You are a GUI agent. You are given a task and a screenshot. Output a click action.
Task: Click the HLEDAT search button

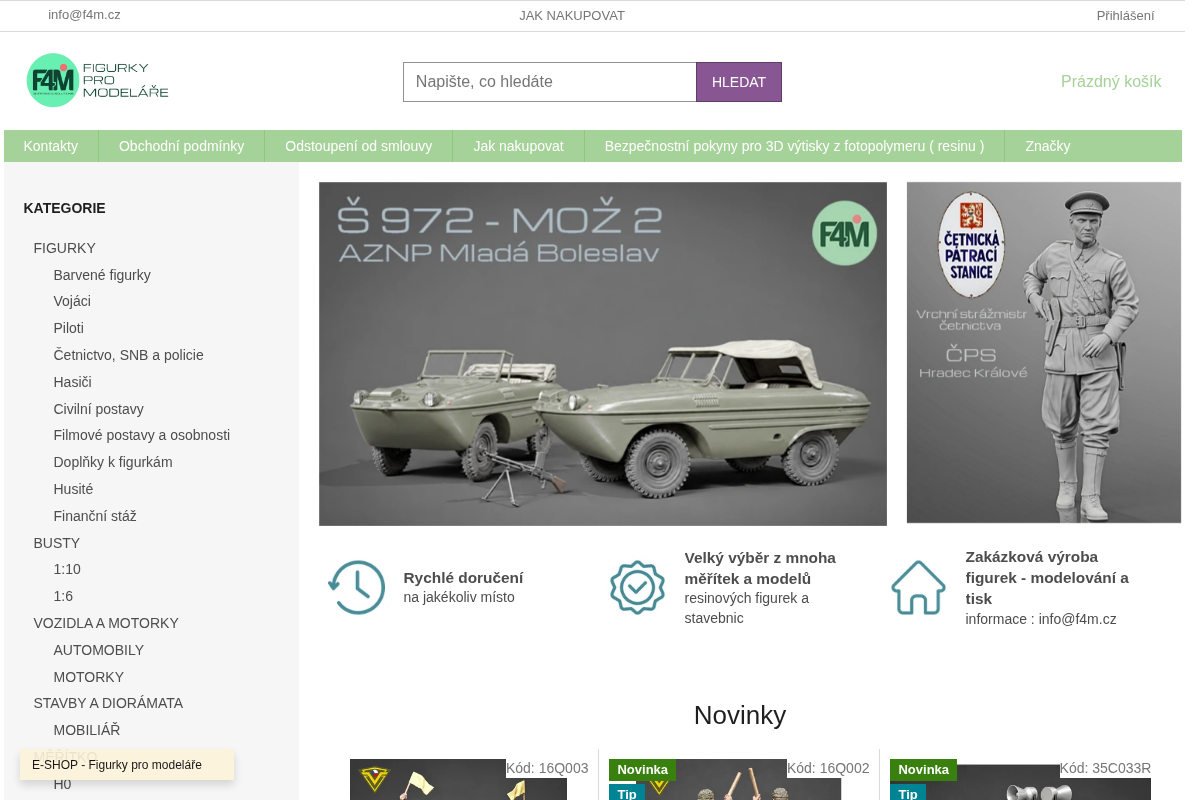tap(739, 82)
